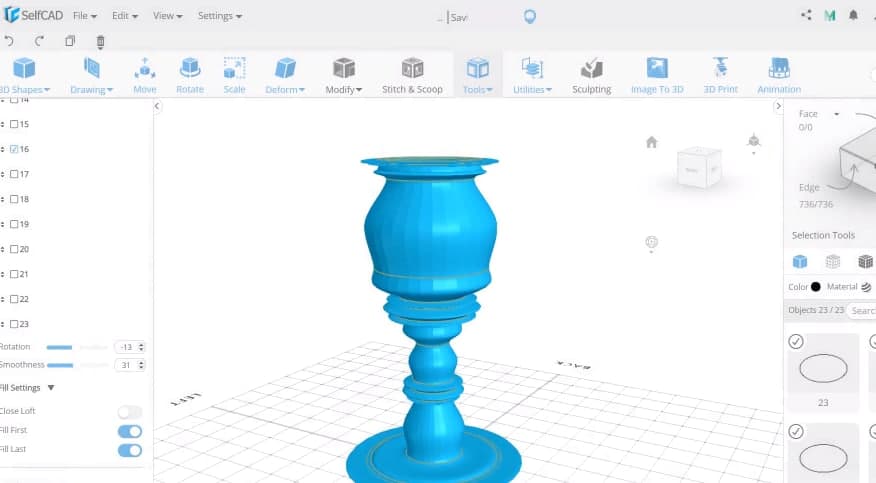
Task: Open the Modify tool menu
Action: pos(344,76)
